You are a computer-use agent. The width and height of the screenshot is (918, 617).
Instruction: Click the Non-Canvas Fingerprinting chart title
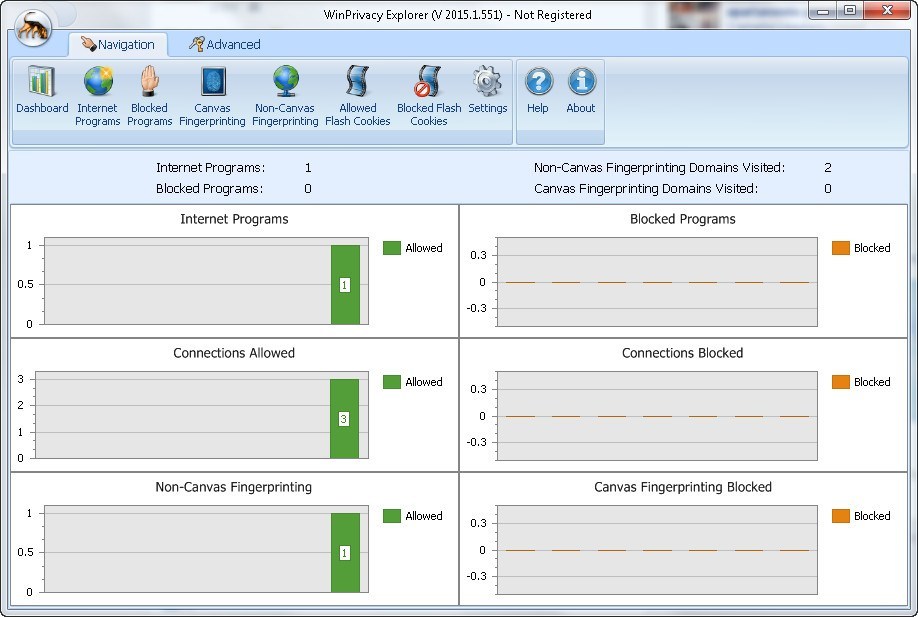tap(234, 487)
